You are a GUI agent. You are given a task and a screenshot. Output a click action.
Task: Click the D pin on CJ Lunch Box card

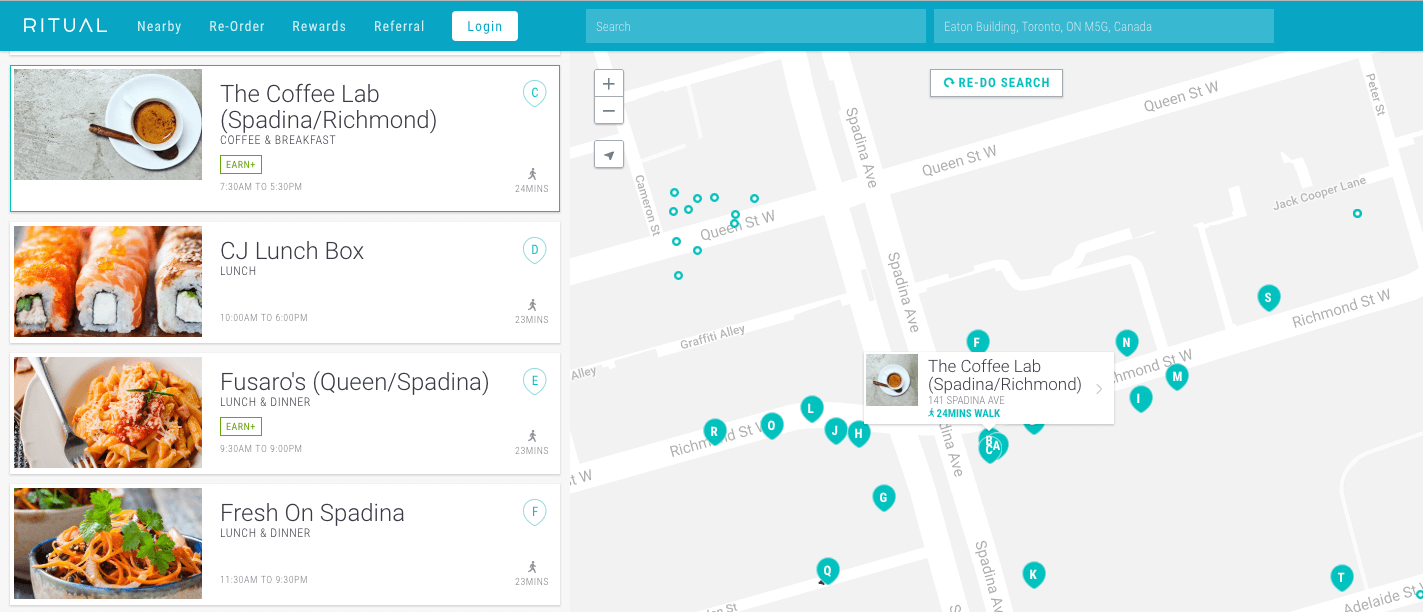click(x=535, y=250)
